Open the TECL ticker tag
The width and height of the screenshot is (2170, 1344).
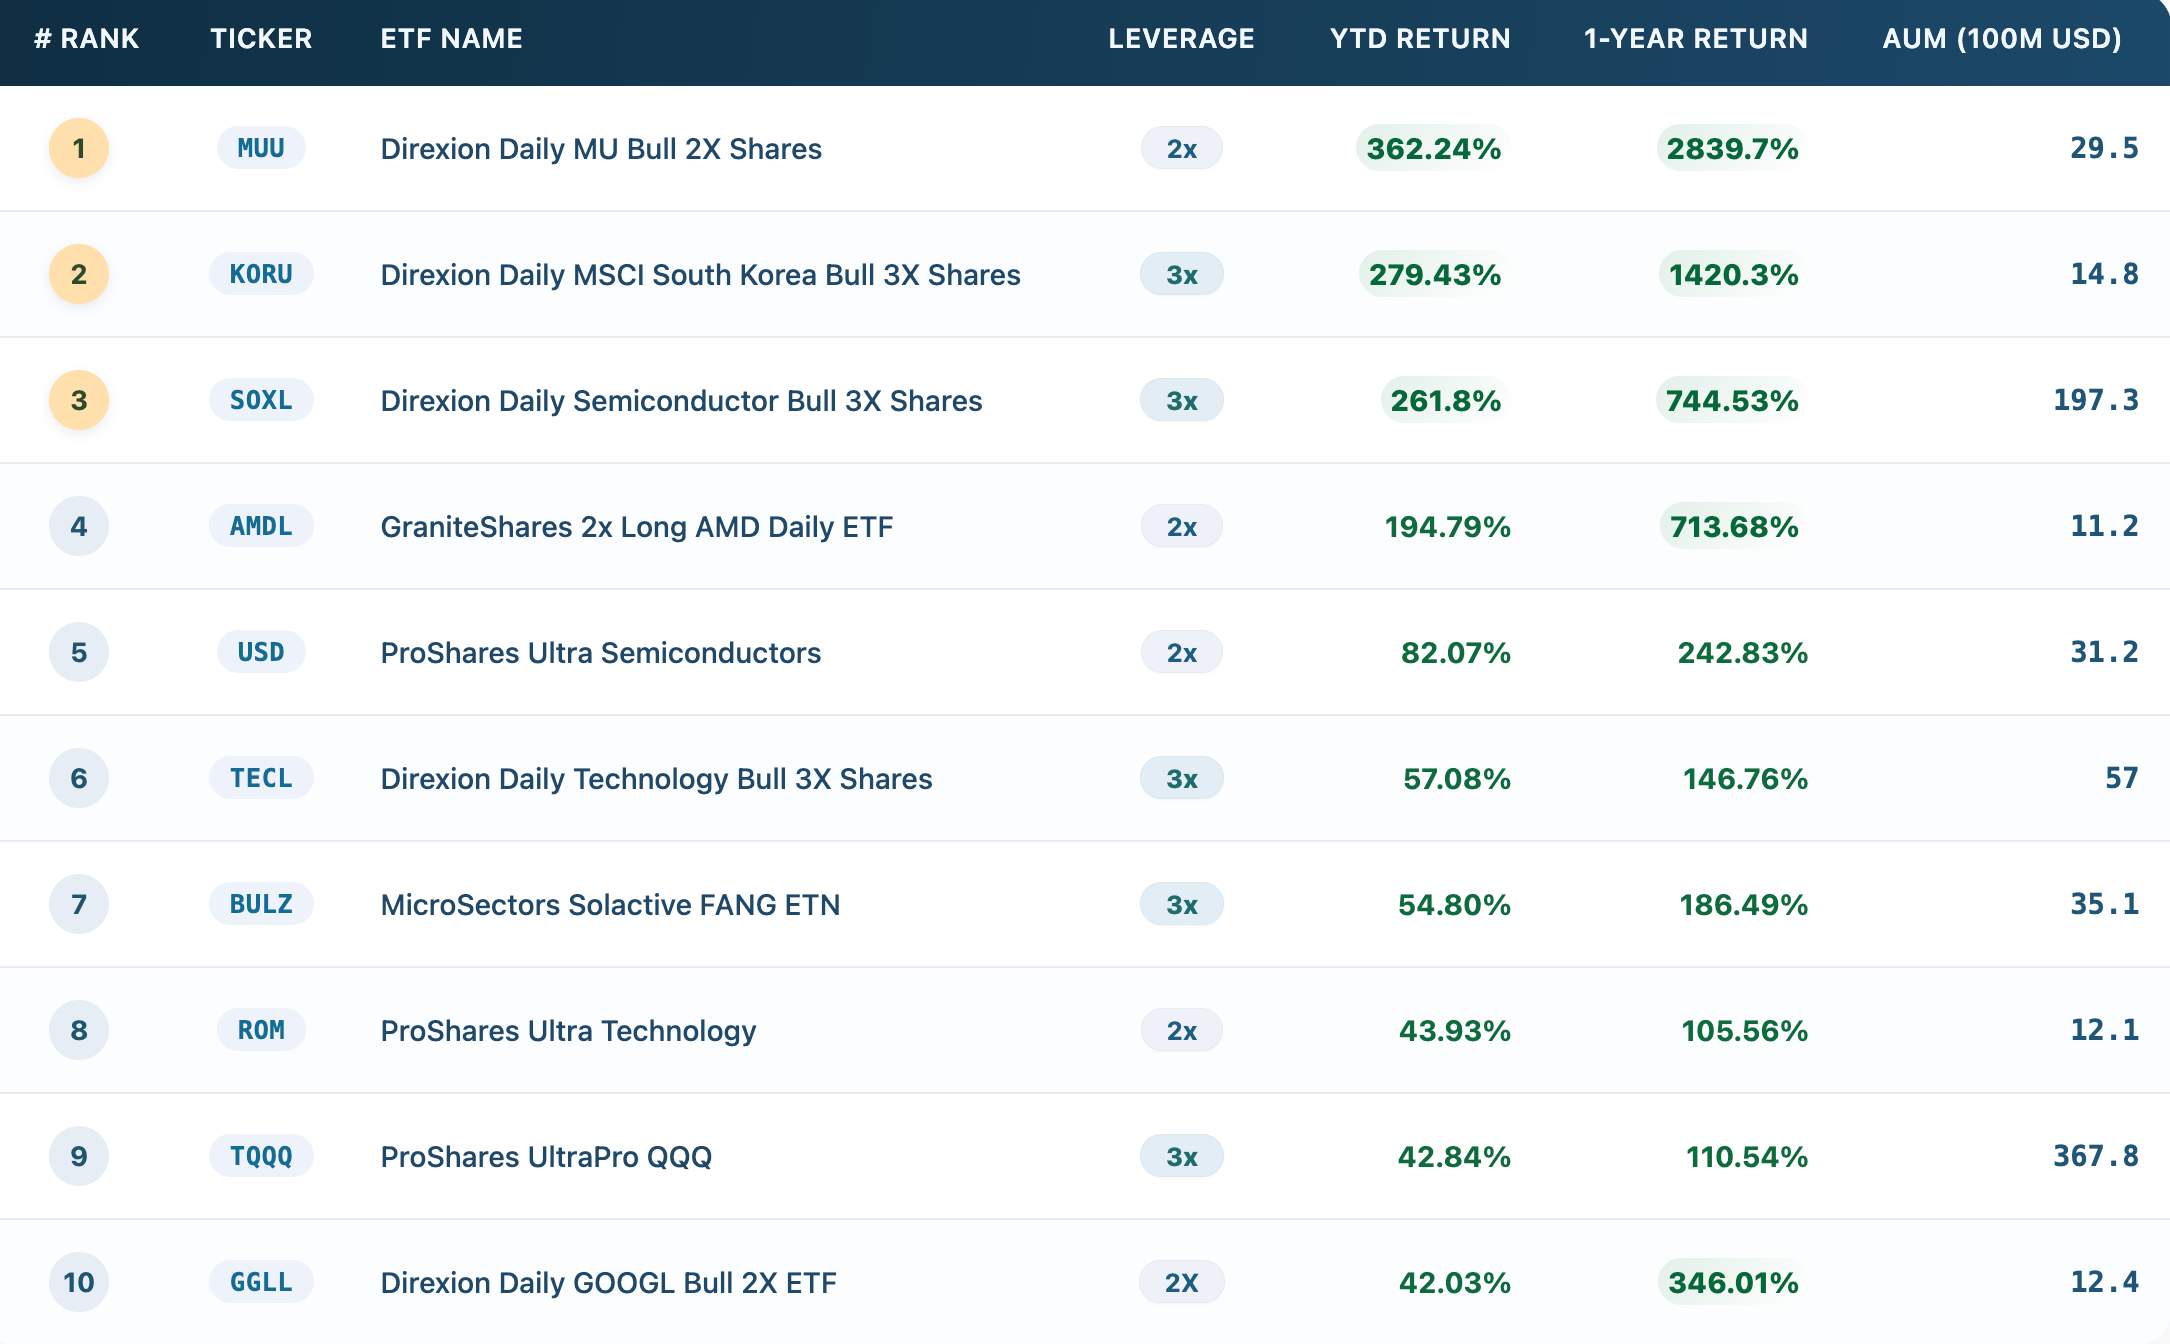point(261,778)
